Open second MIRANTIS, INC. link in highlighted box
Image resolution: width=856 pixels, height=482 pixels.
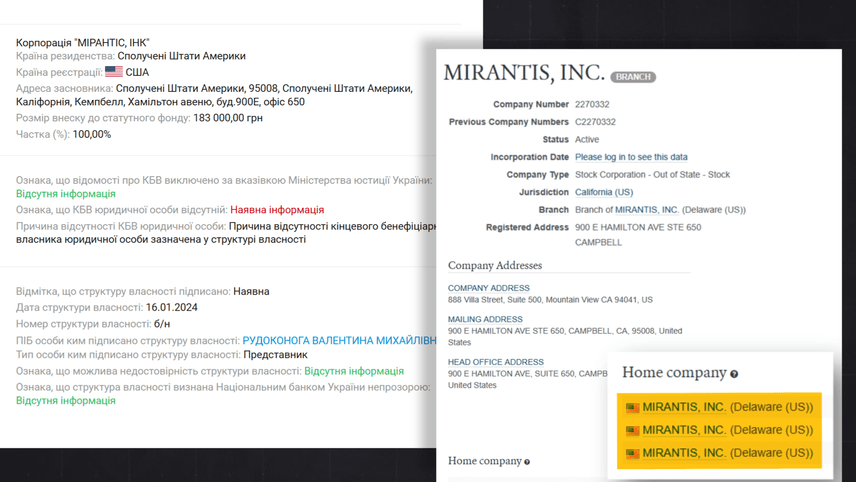[684, 431]
